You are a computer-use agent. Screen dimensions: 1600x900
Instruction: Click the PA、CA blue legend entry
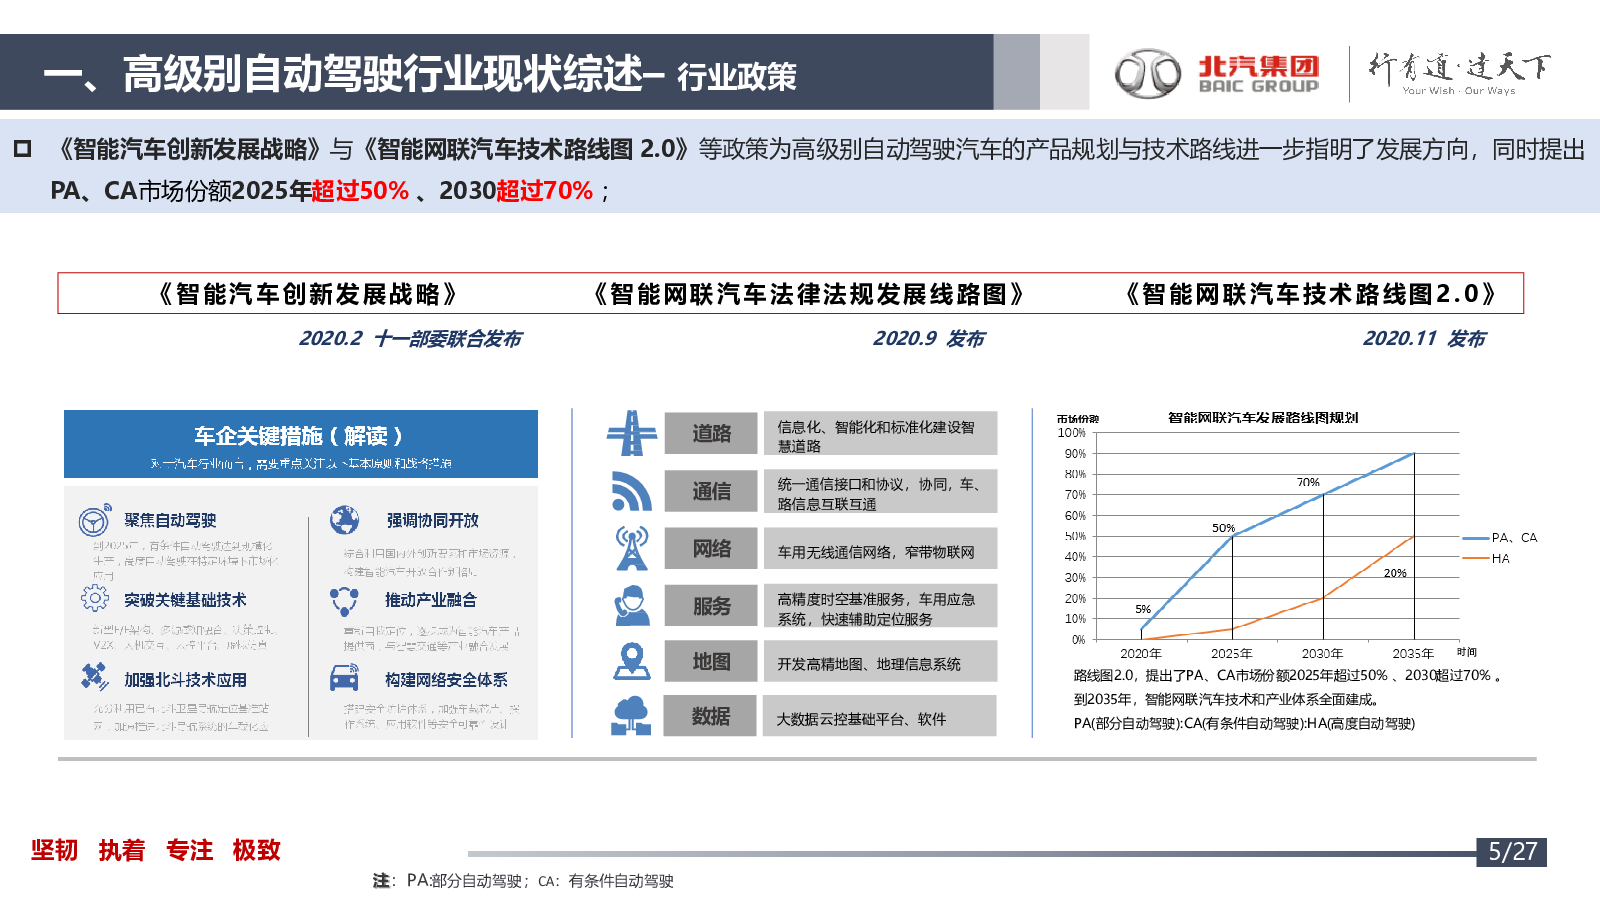1500,538
